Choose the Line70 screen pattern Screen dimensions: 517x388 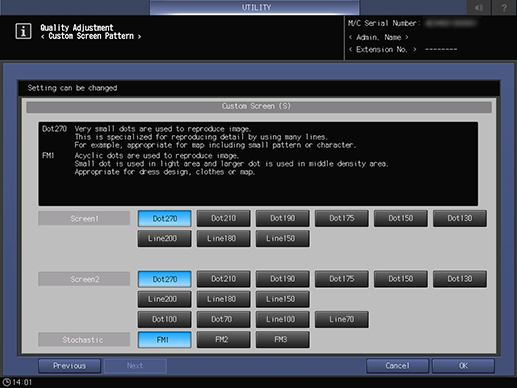(342, 319)
